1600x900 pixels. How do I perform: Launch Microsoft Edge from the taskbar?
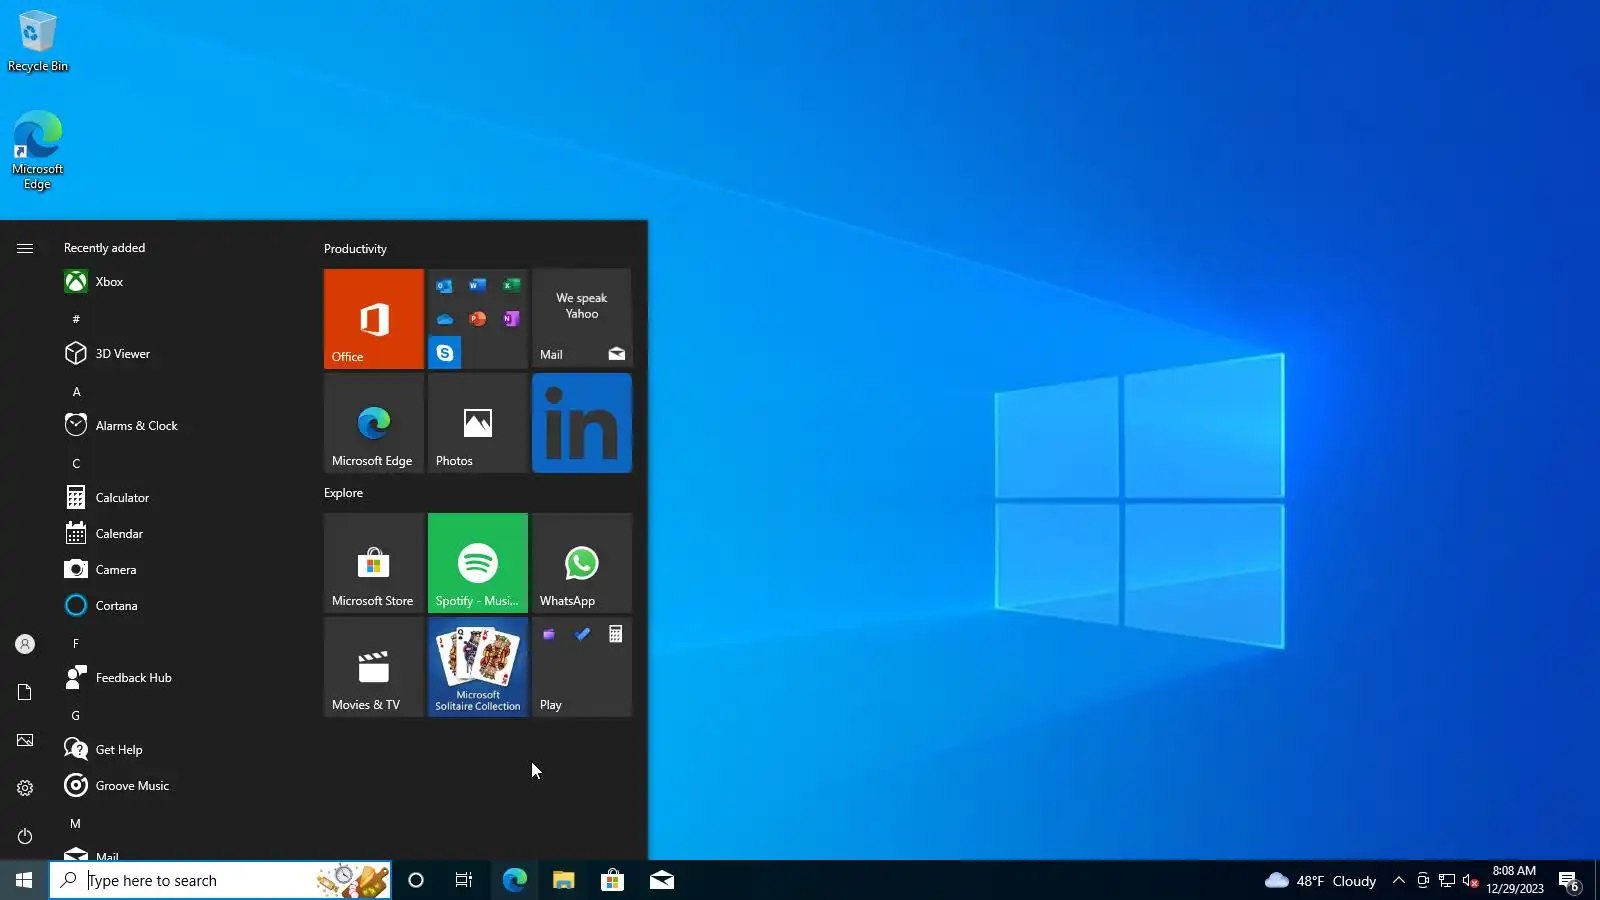(x=514, y=880)
